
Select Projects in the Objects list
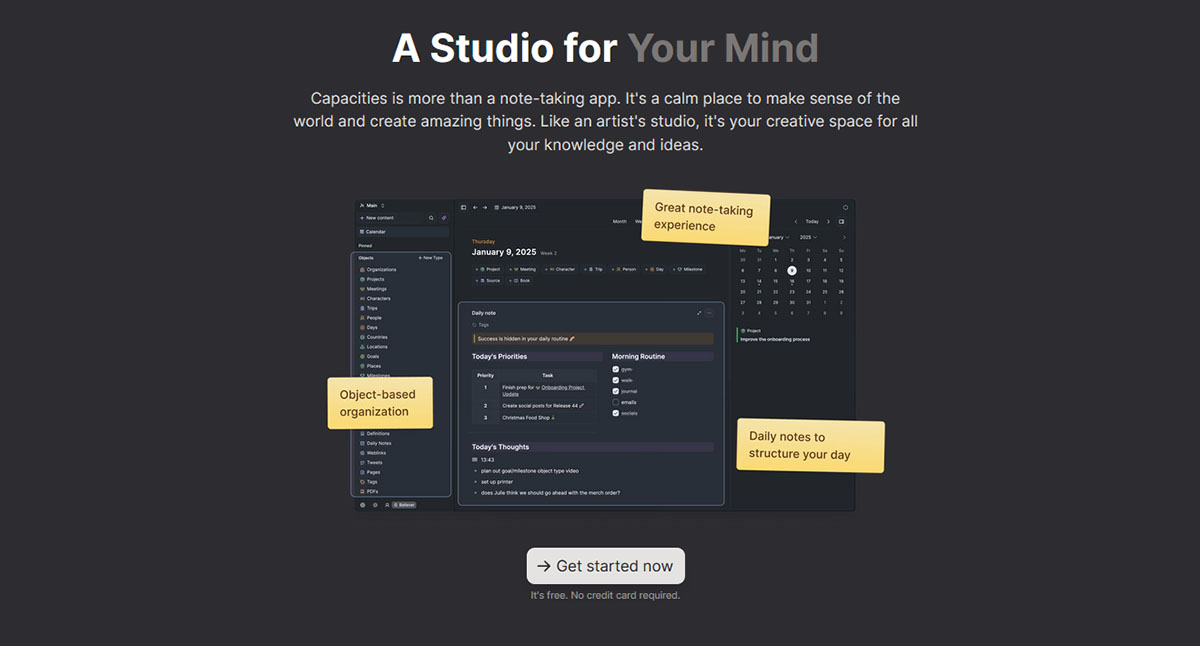point(375,279)
